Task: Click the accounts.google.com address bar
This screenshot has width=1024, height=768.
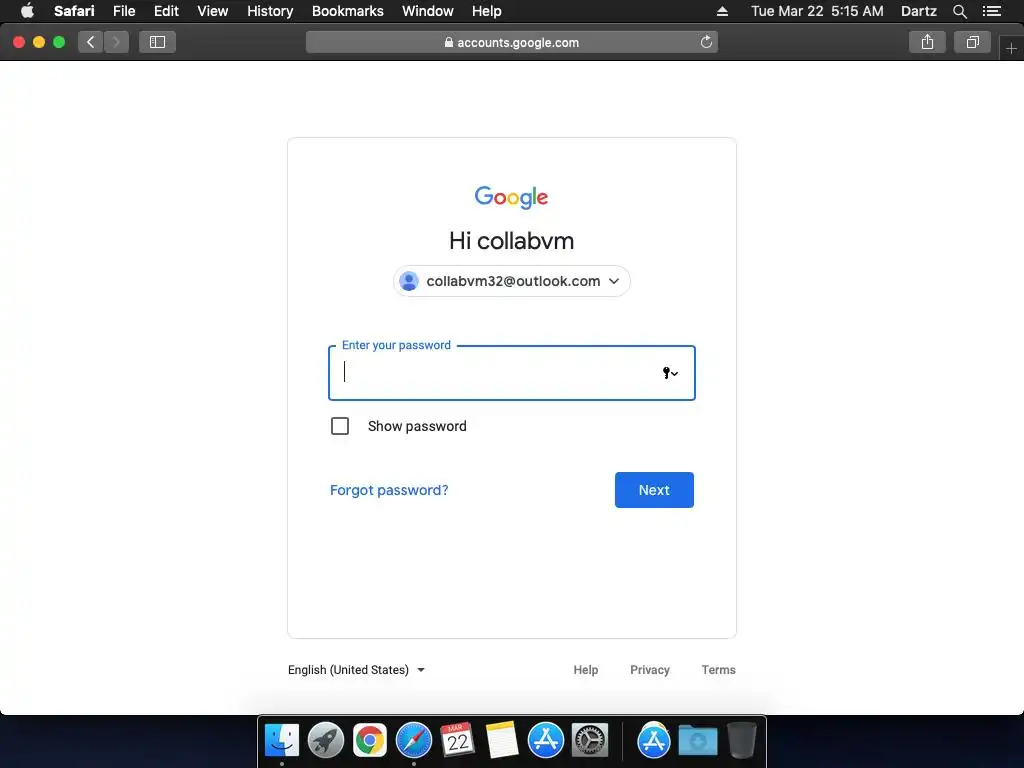Action: (511, 42)
